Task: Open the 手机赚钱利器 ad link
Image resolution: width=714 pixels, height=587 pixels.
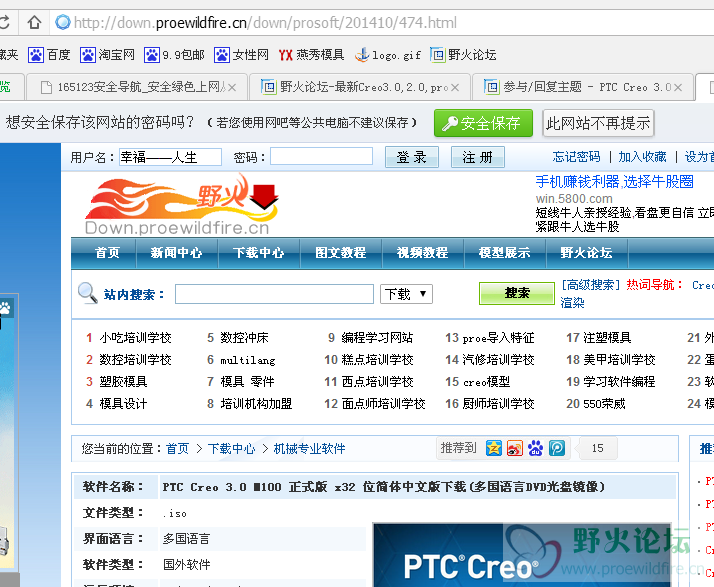Action: [614, 182]
